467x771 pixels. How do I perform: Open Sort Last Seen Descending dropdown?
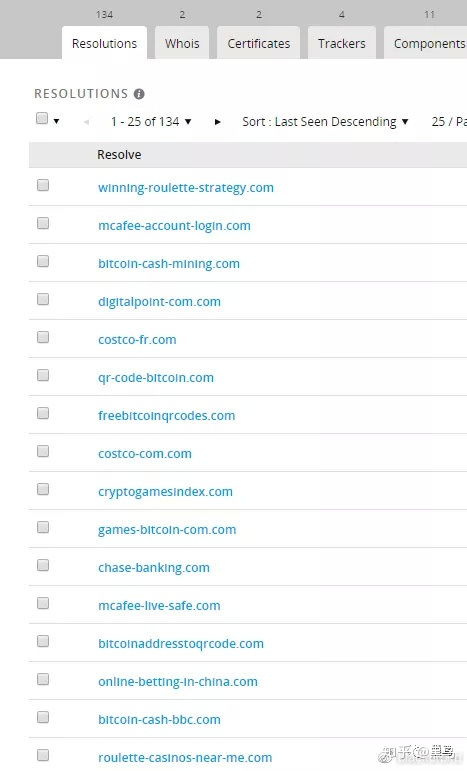(x=325, y=121)
